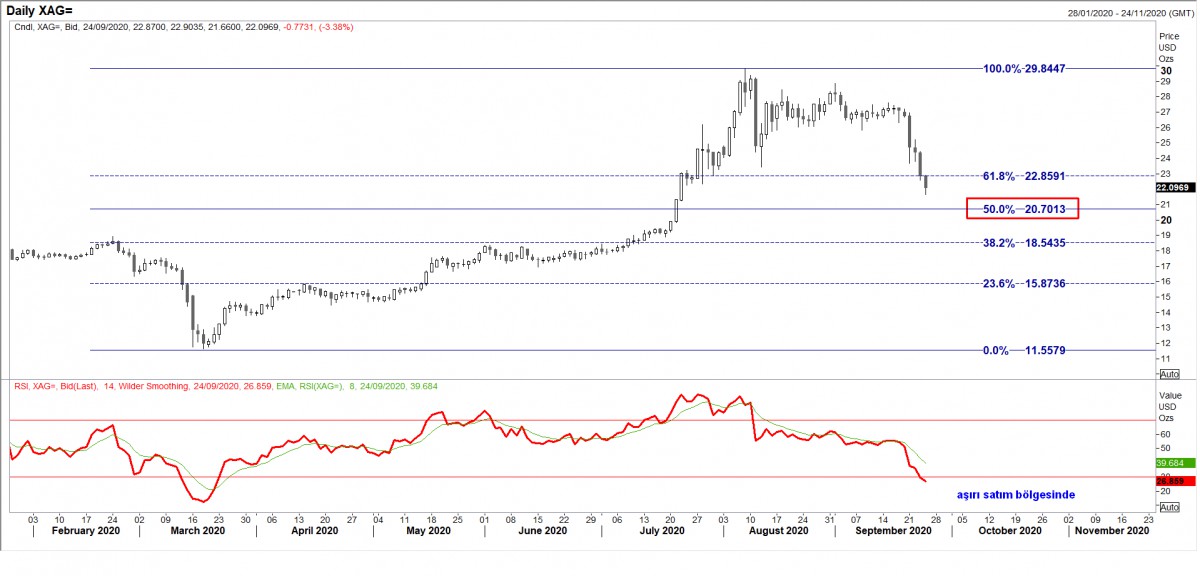Click the Auto button on the price axis
Viewport: 1200px width, 576px height.
click(1168, 374)
